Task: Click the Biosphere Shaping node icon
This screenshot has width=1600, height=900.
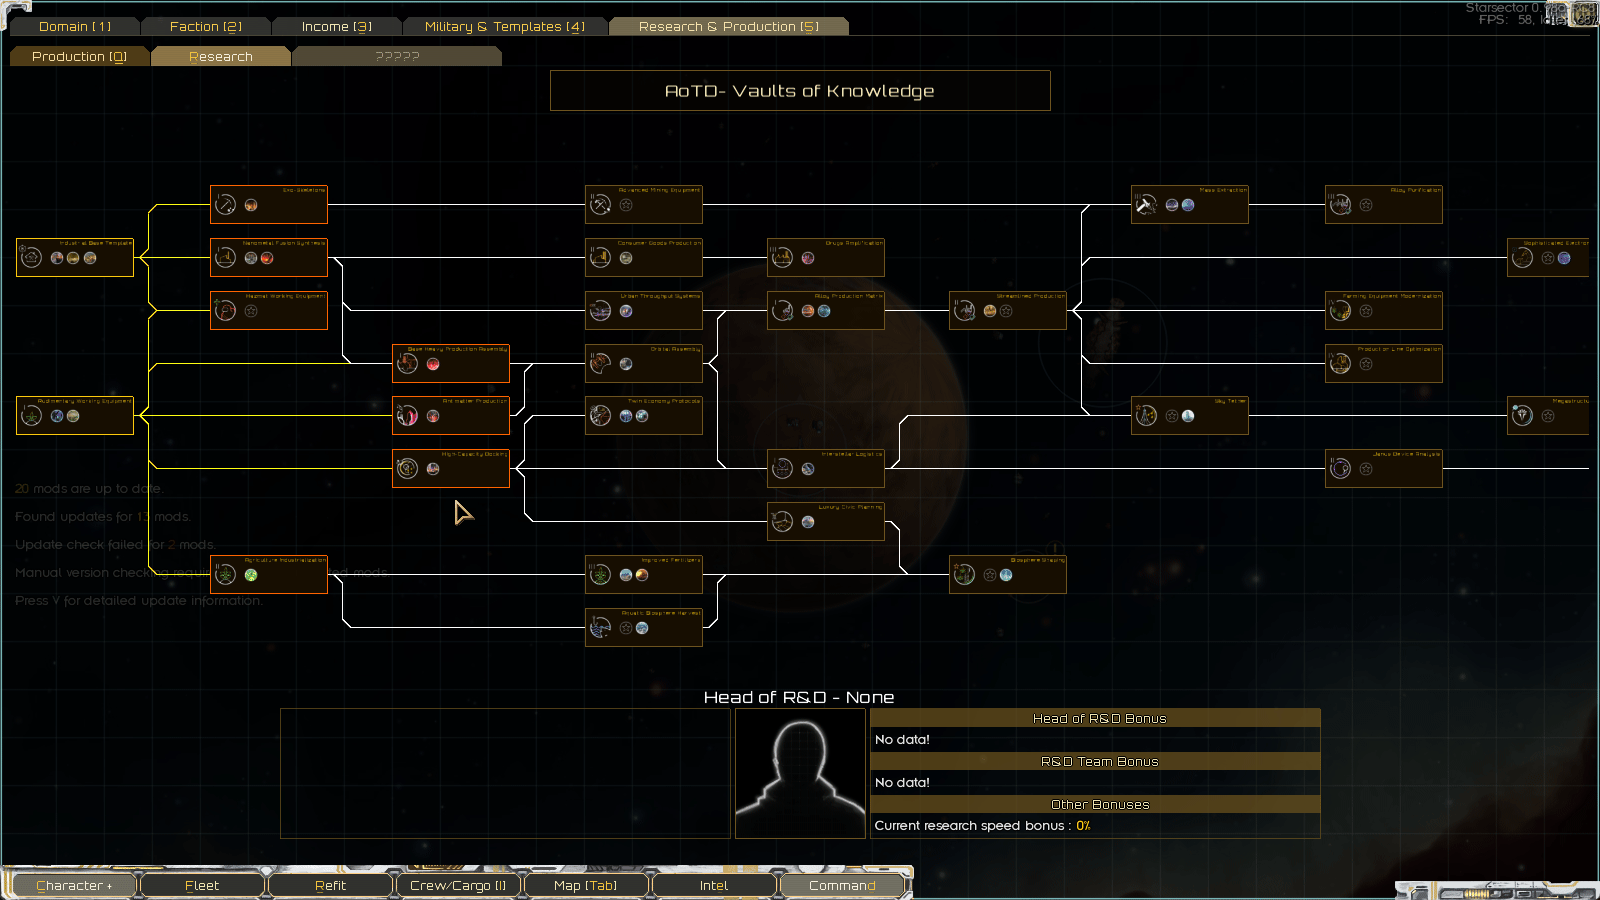Action: 964,575
